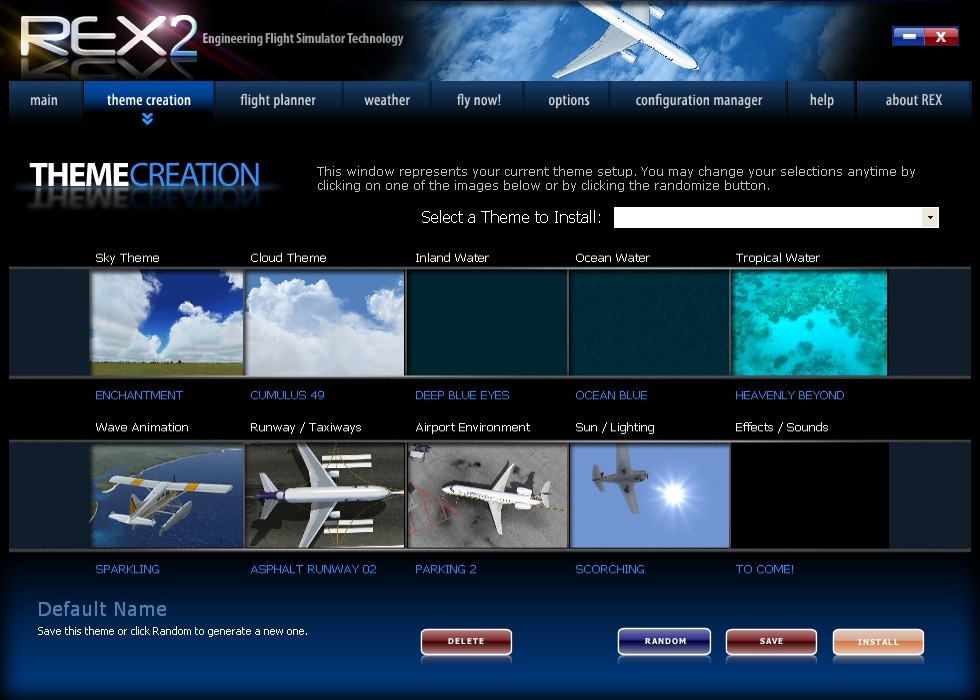Click the Ocean Water heading

click(x=612, y=258)
